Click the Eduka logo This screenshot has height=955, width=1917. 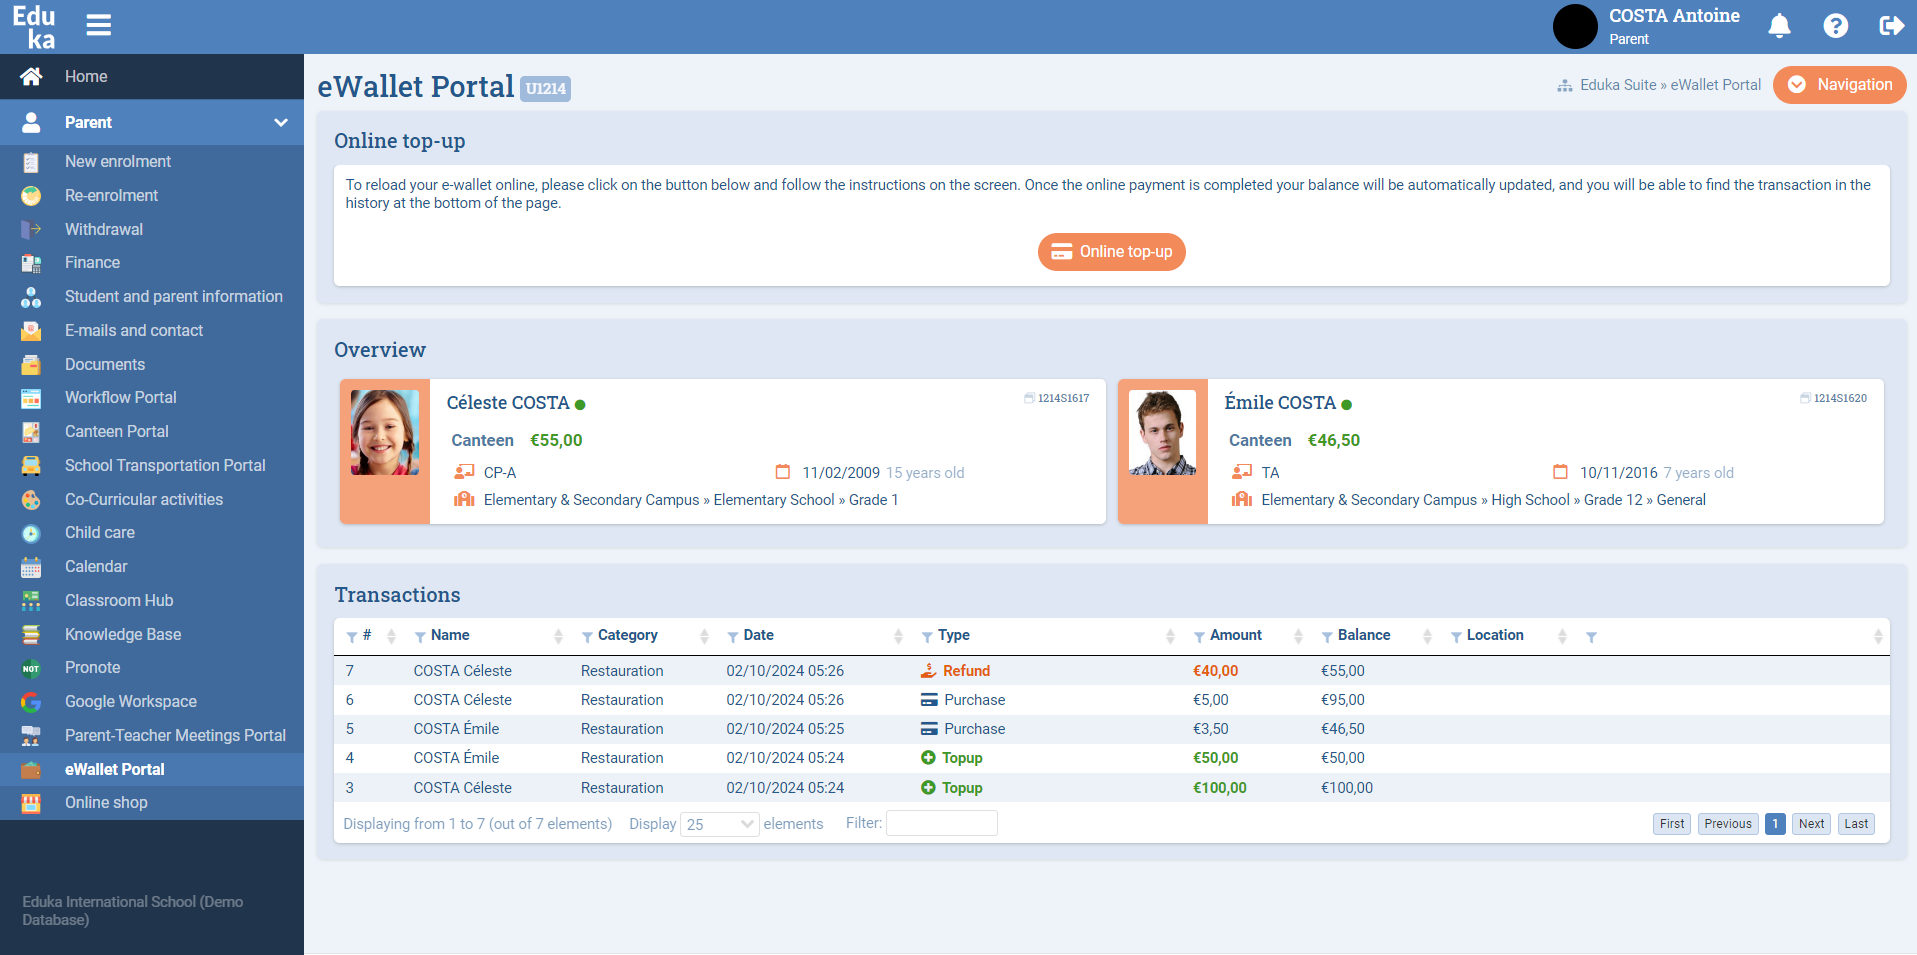point(36,25)
